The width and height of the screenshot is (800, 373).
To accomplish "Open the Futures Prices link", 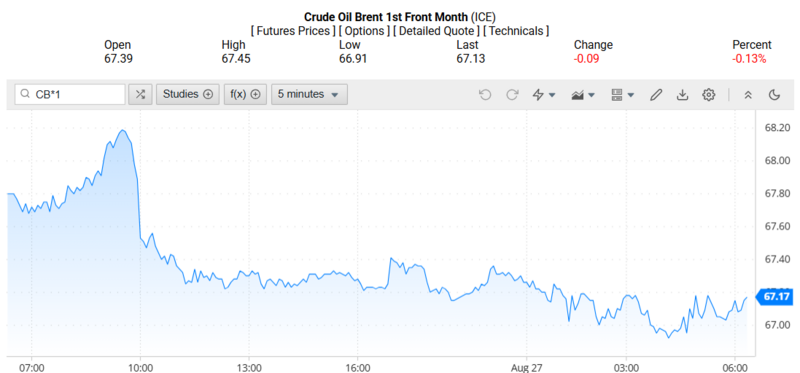I will click(x=294, y=31).
